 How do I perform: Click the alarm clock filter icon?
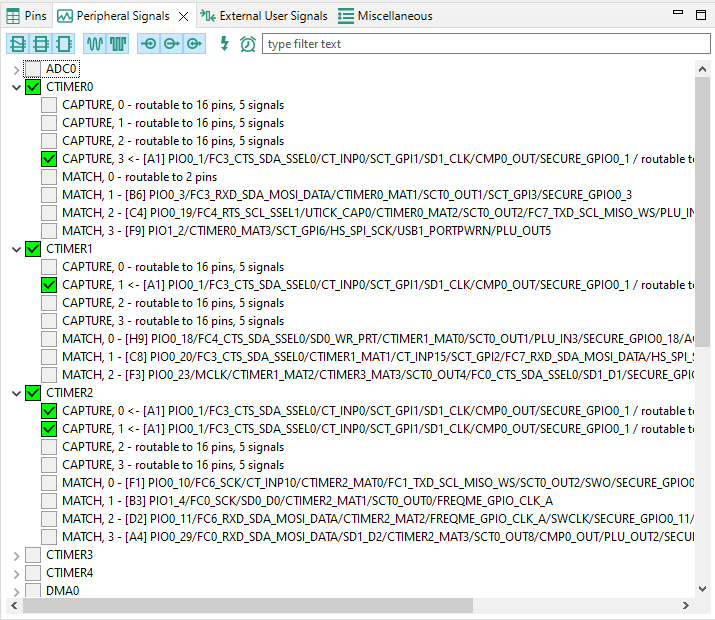click(x=248, y=44)
